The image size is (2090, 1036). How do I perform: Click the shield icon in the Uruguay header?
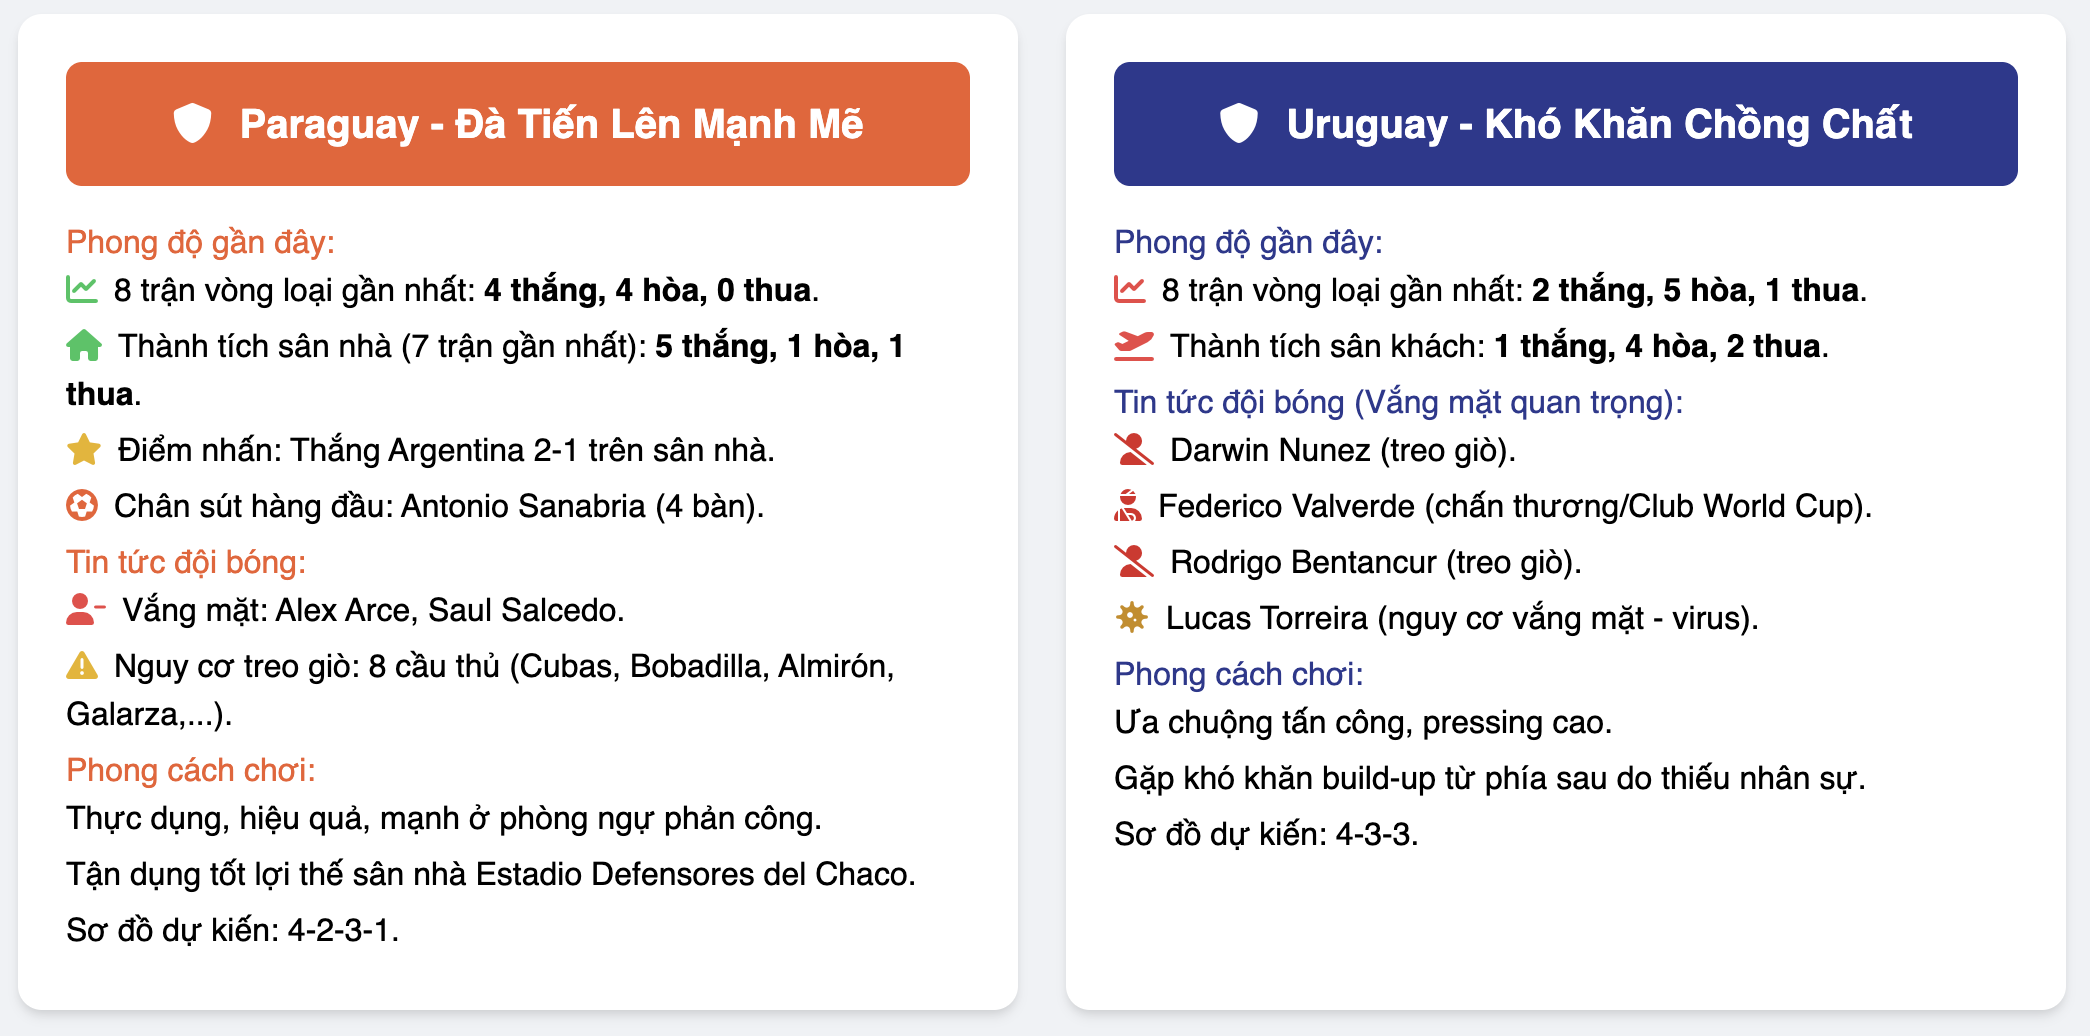pos(1238,124)
